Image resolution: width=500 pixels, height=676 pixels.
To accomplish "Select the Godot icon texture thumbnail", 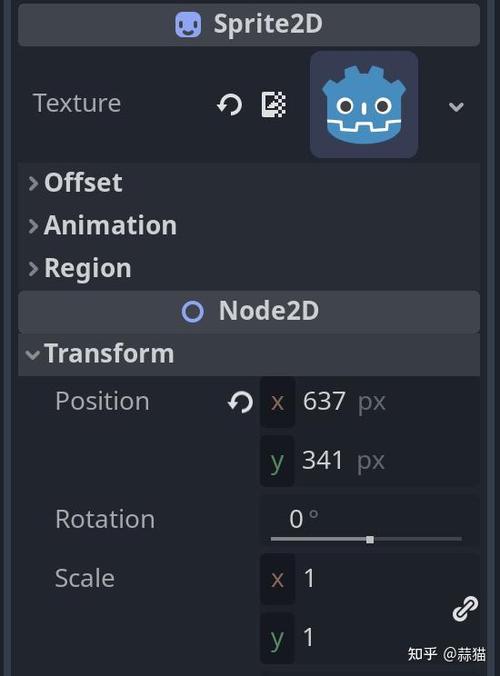I will click(x=364, y=104).
